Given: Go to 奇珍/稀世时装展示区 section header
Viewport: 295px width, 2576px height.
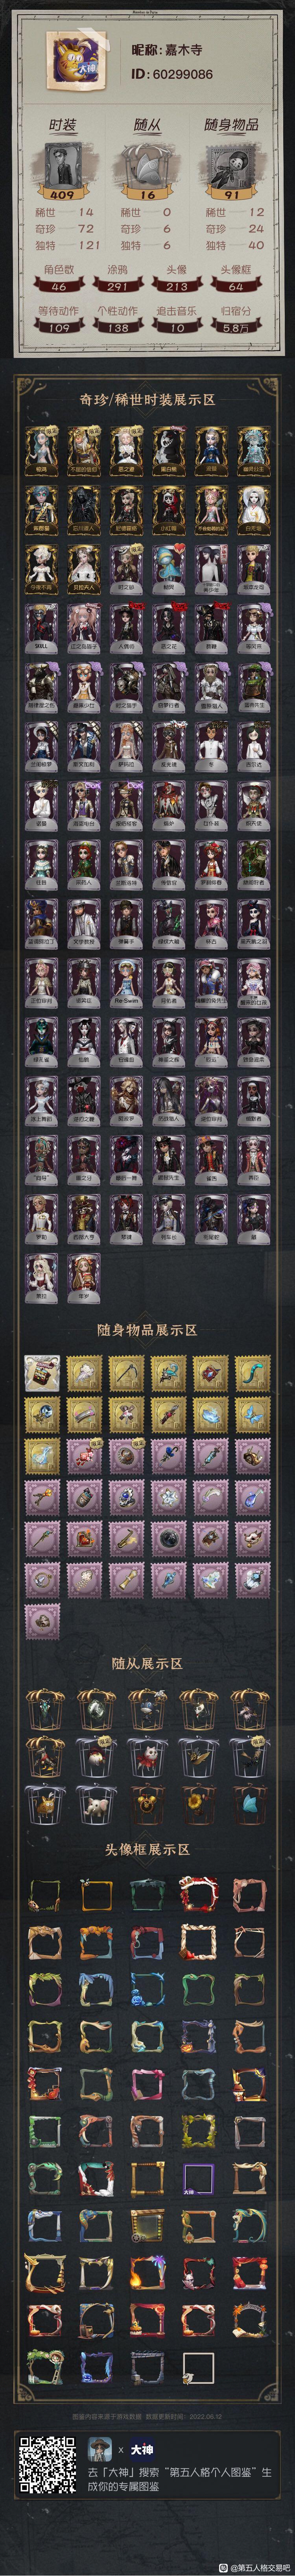Looking at the screenshot, I should pos(147,399).
